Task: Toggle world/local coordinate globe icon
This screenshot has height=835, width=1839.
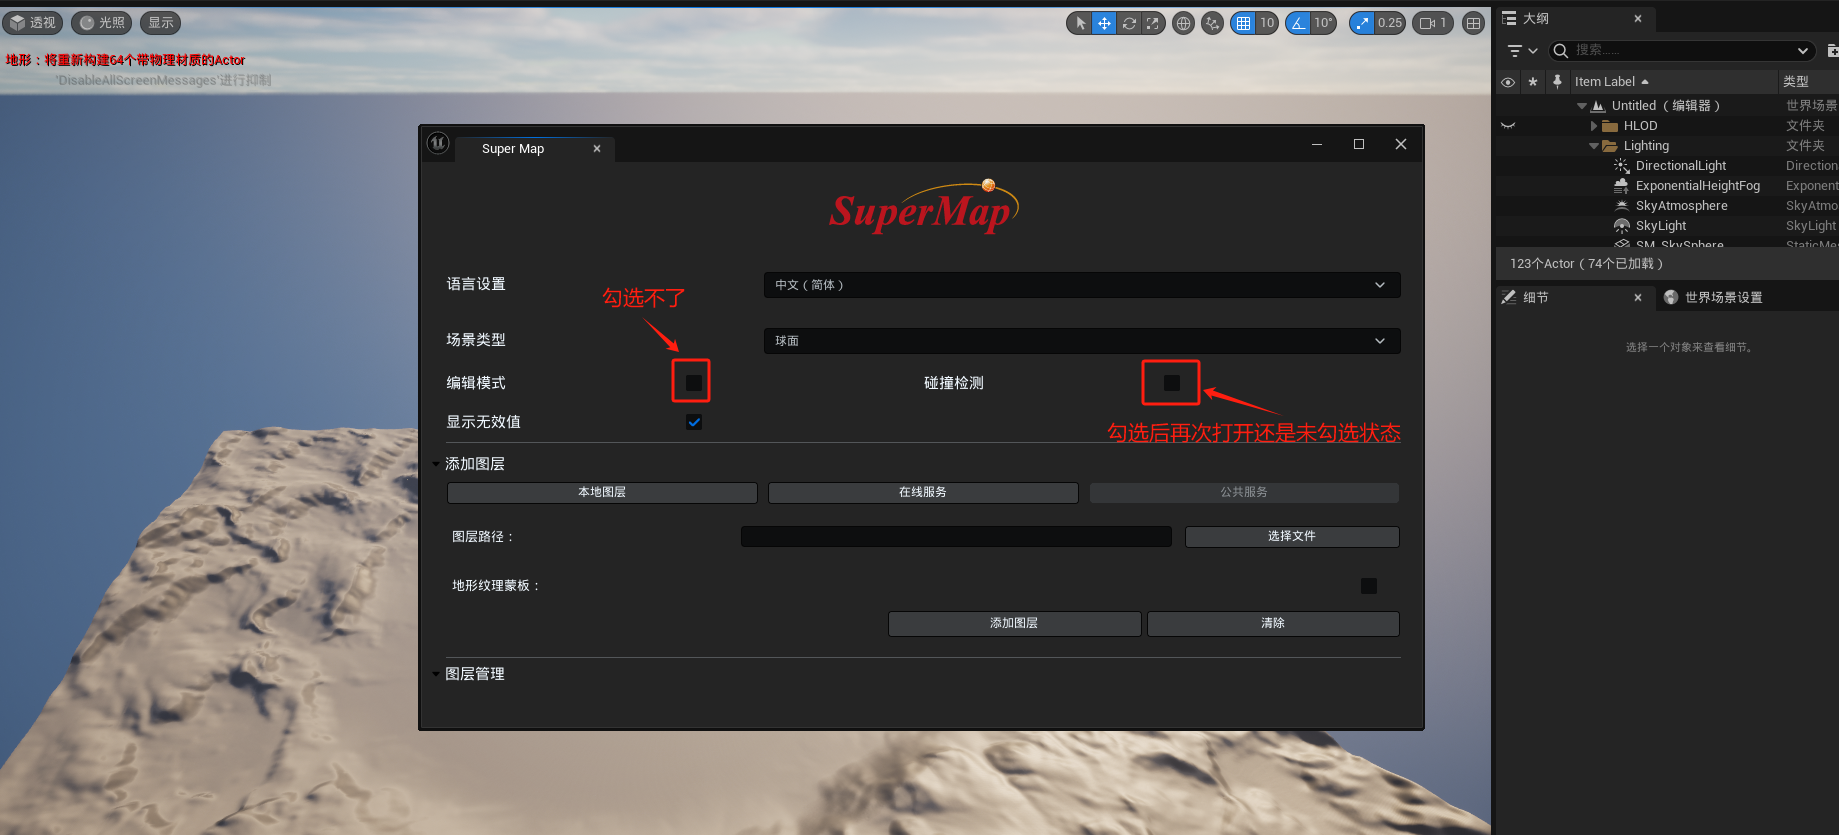Action: click(x=1183, y=23)
